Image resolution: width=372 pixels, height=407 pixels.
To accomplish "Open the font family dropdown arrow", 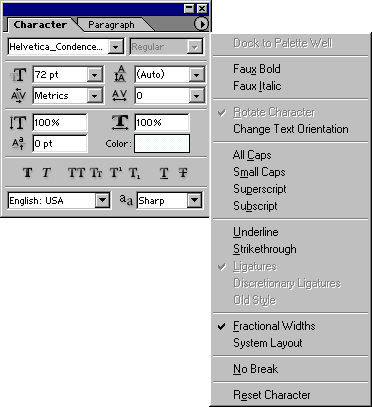I will coord(116,47).
